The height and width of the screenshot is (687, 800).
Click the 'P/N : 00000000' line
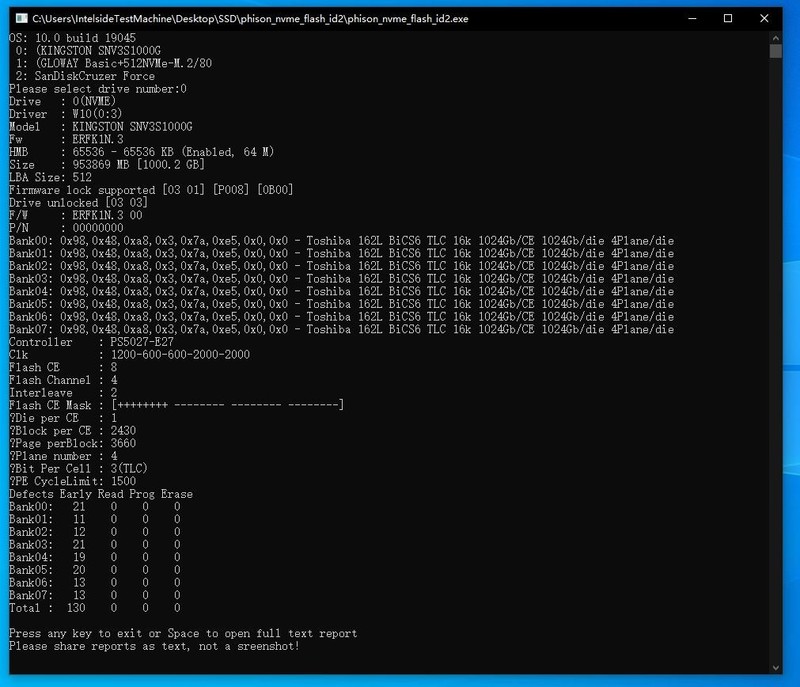[66, 228]
